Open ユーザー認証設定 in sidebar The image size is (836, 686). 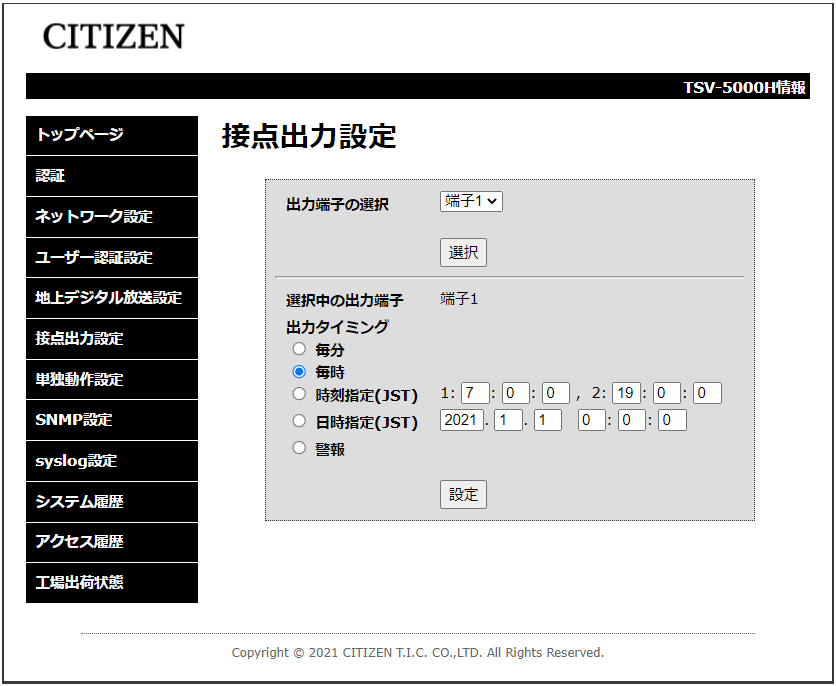click(x=112, y=257)
